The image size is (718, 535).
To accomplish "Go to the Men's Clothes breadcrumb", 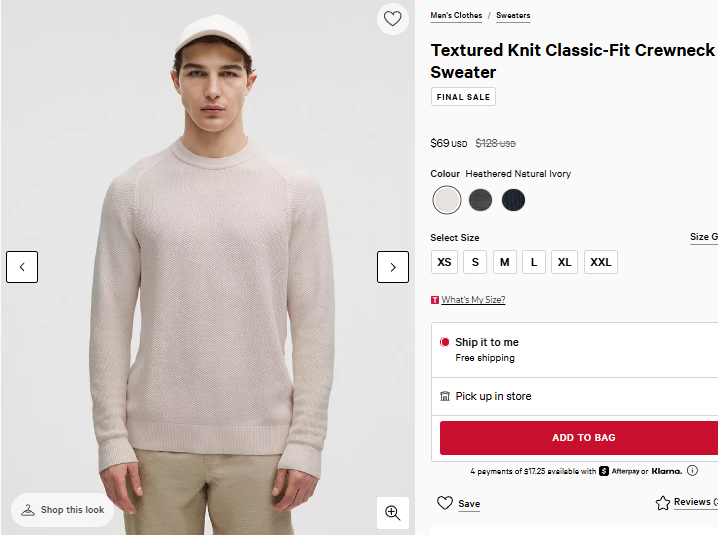I will tap(456, 16).
